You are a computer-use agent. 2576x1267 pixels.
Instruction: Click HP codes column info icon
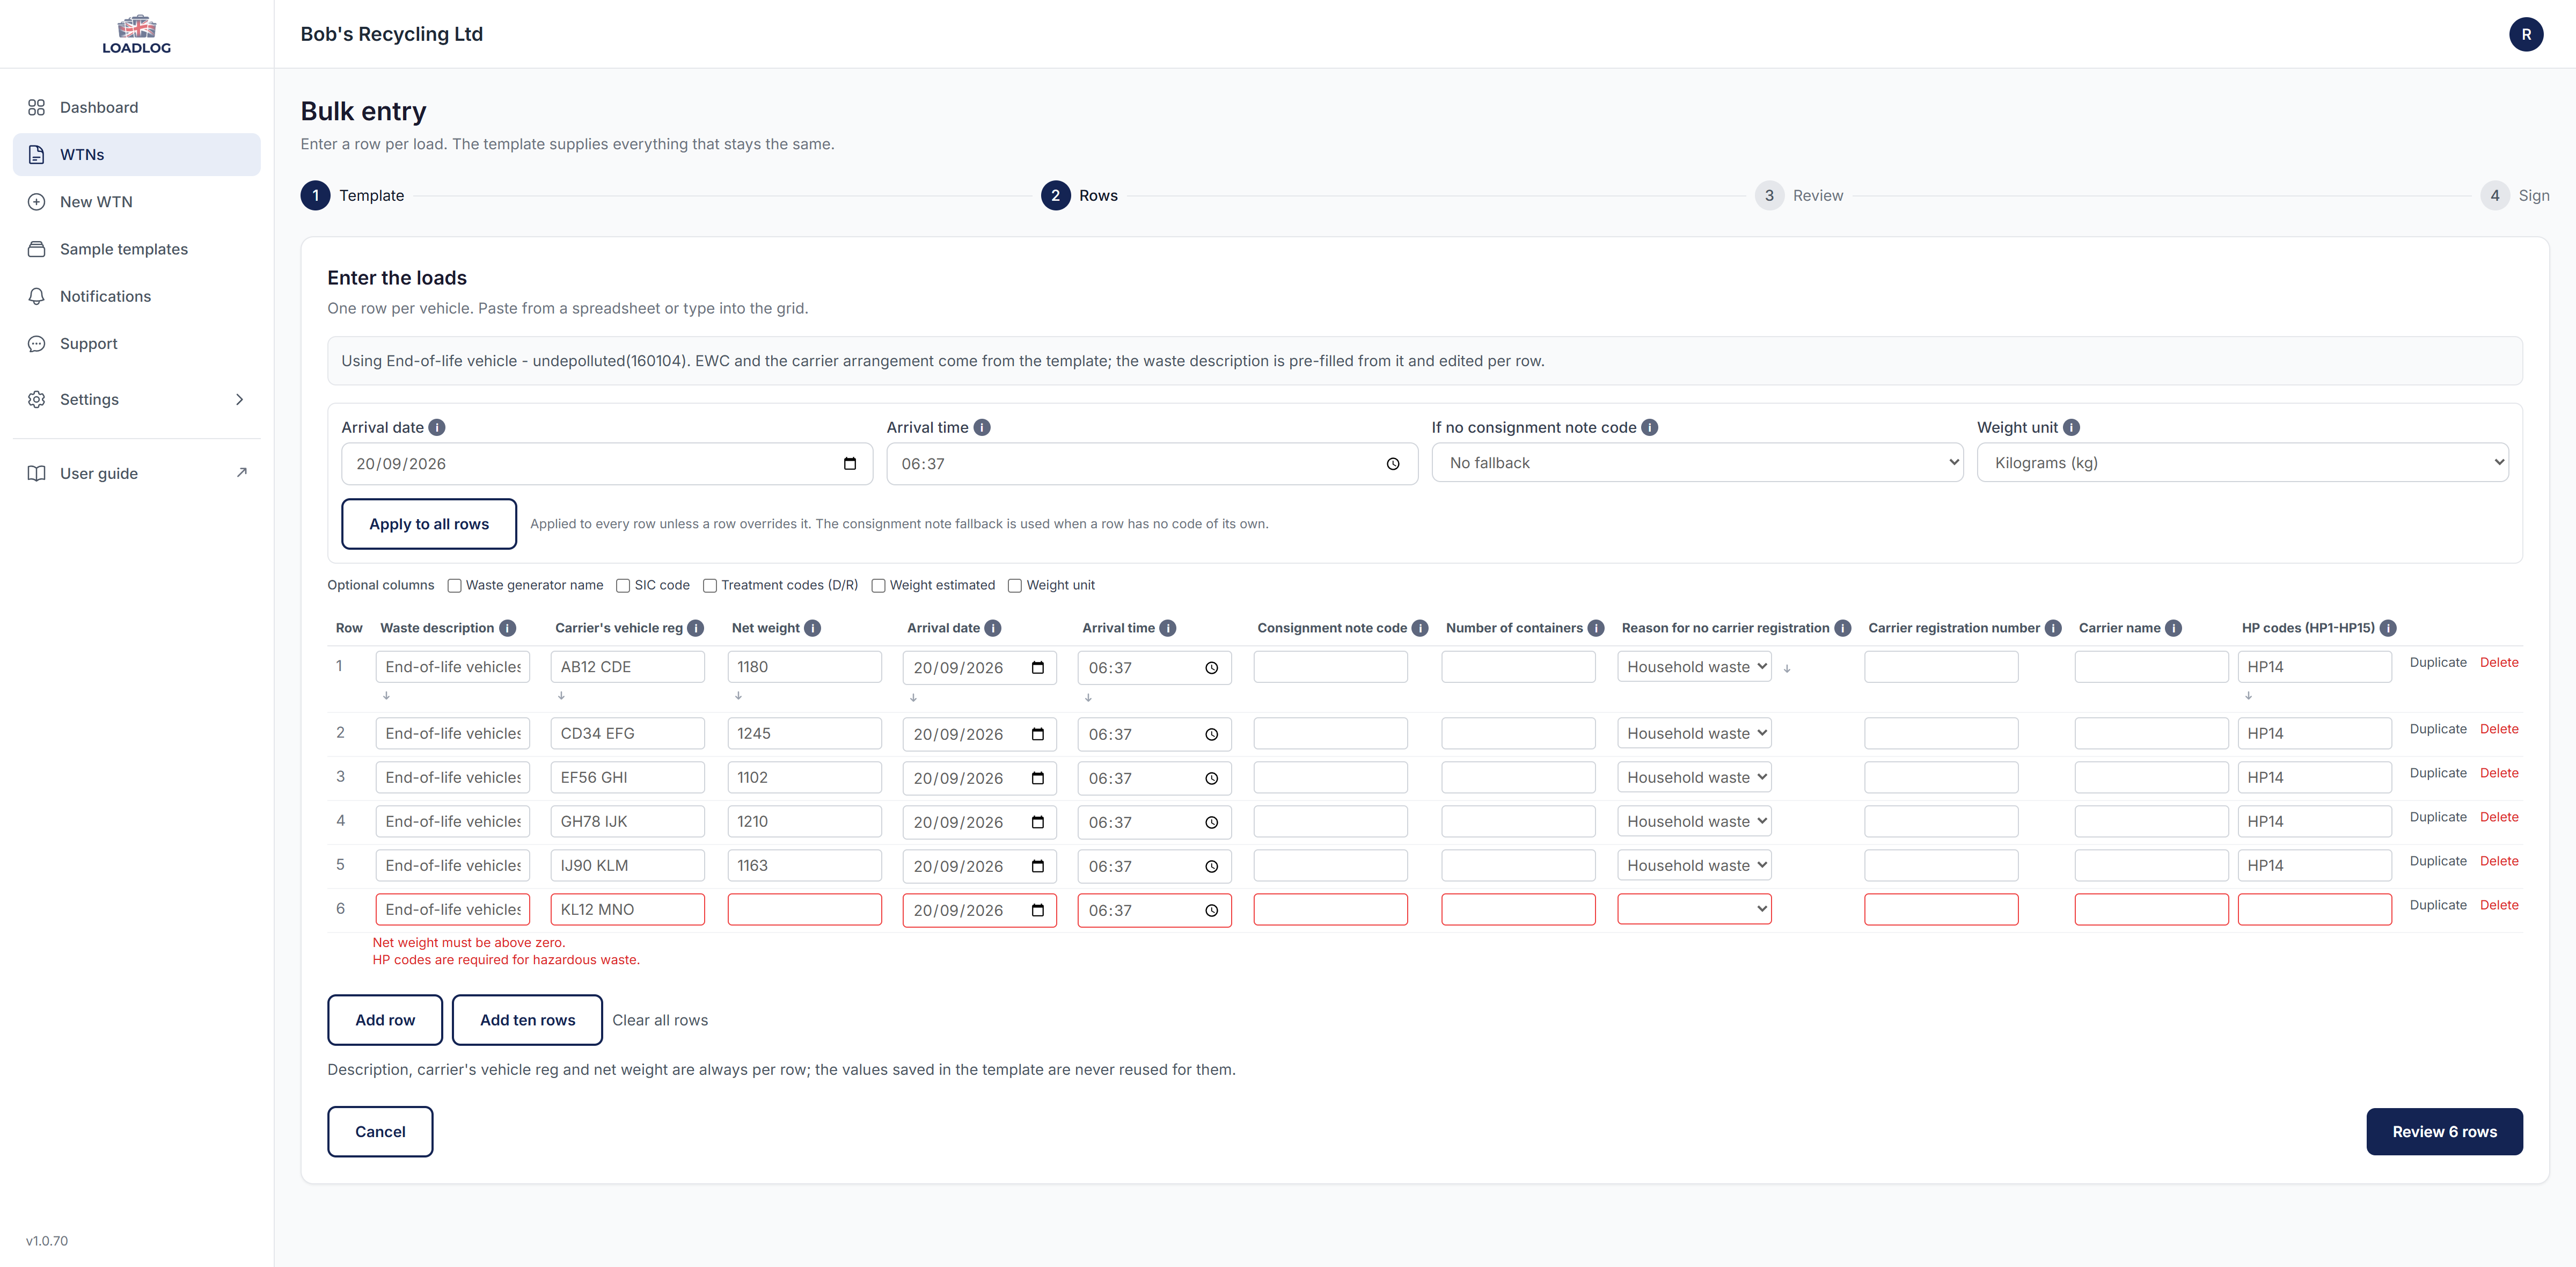(2388, 628)
